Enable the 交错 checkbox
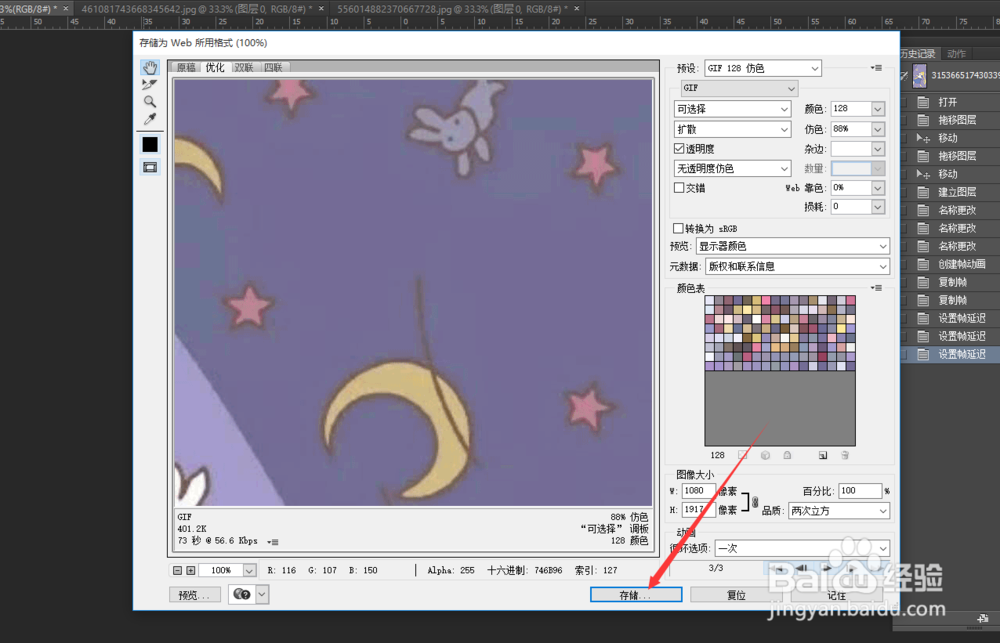1000x643 pixels. pyautogui.click(x=679, y=187)
